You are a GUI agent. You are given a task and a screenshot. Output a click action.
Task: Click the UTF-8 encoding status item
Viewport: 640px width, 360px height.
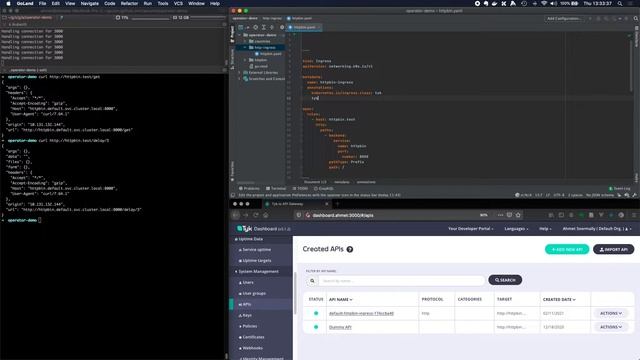click(559, 195)
